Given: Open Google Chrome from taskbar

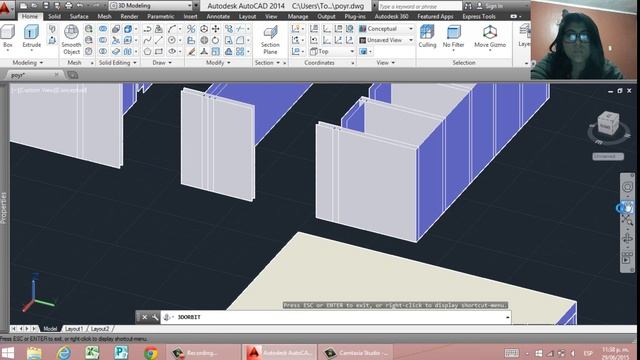Looking at the screenshot, I should pos(151,353).
